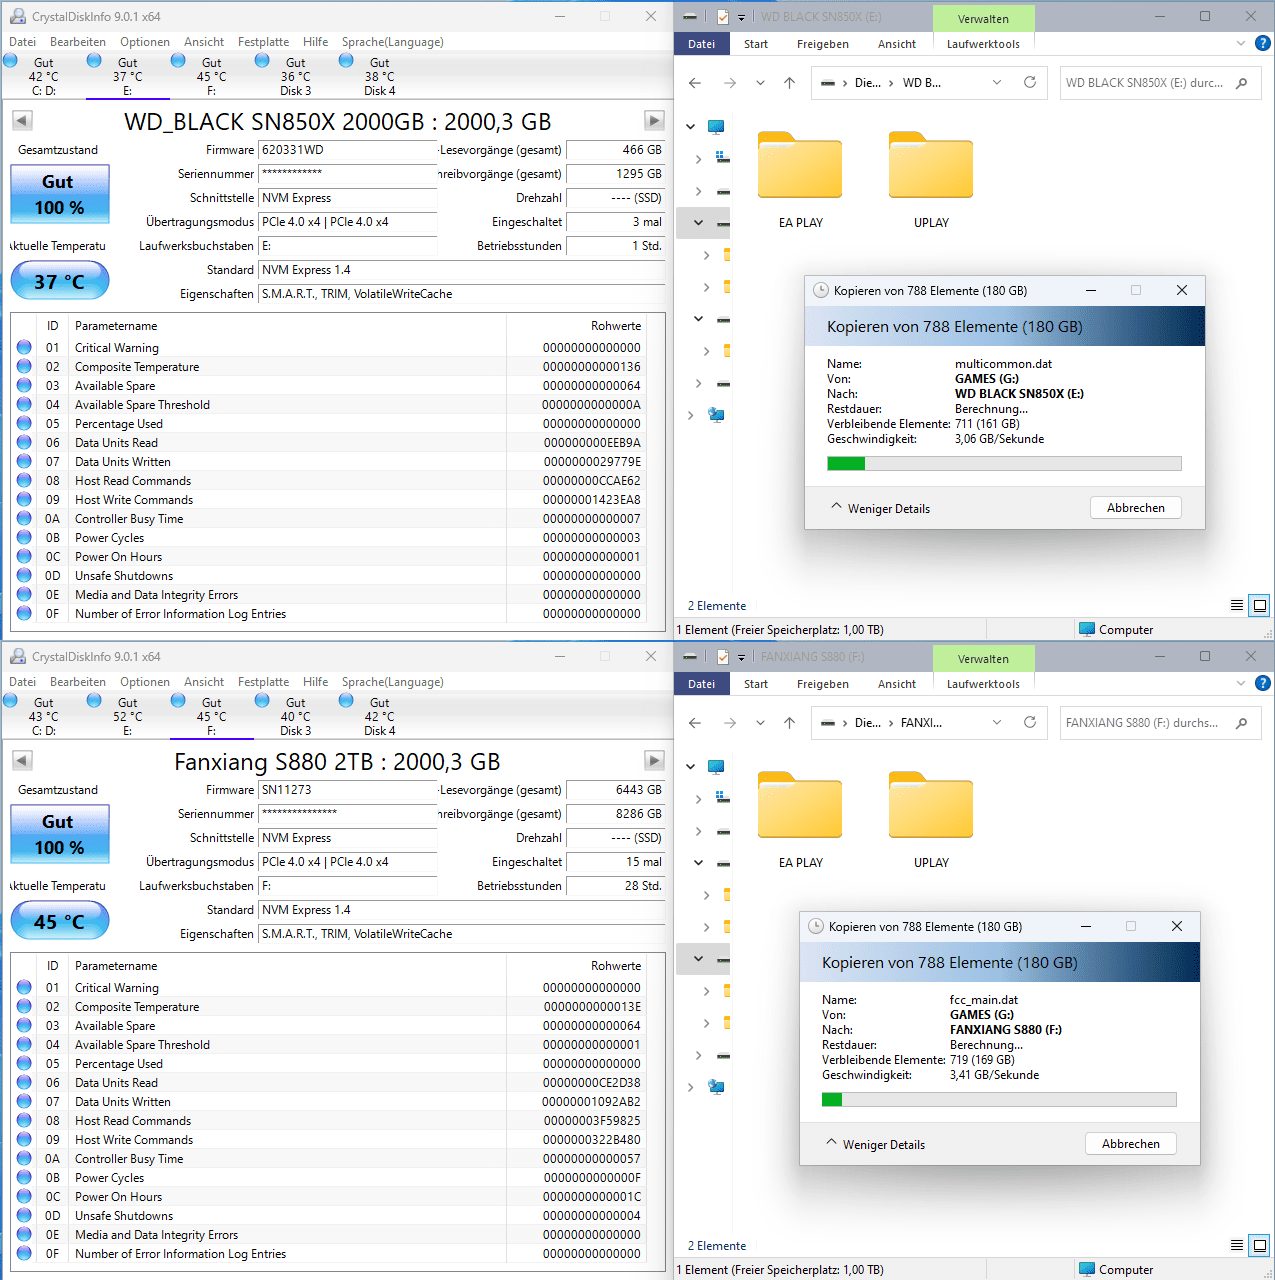This screenshot has width=1275, height=1280.
Task: Go back in WD BLACK explorer window
Action: (x=695, y=83)
